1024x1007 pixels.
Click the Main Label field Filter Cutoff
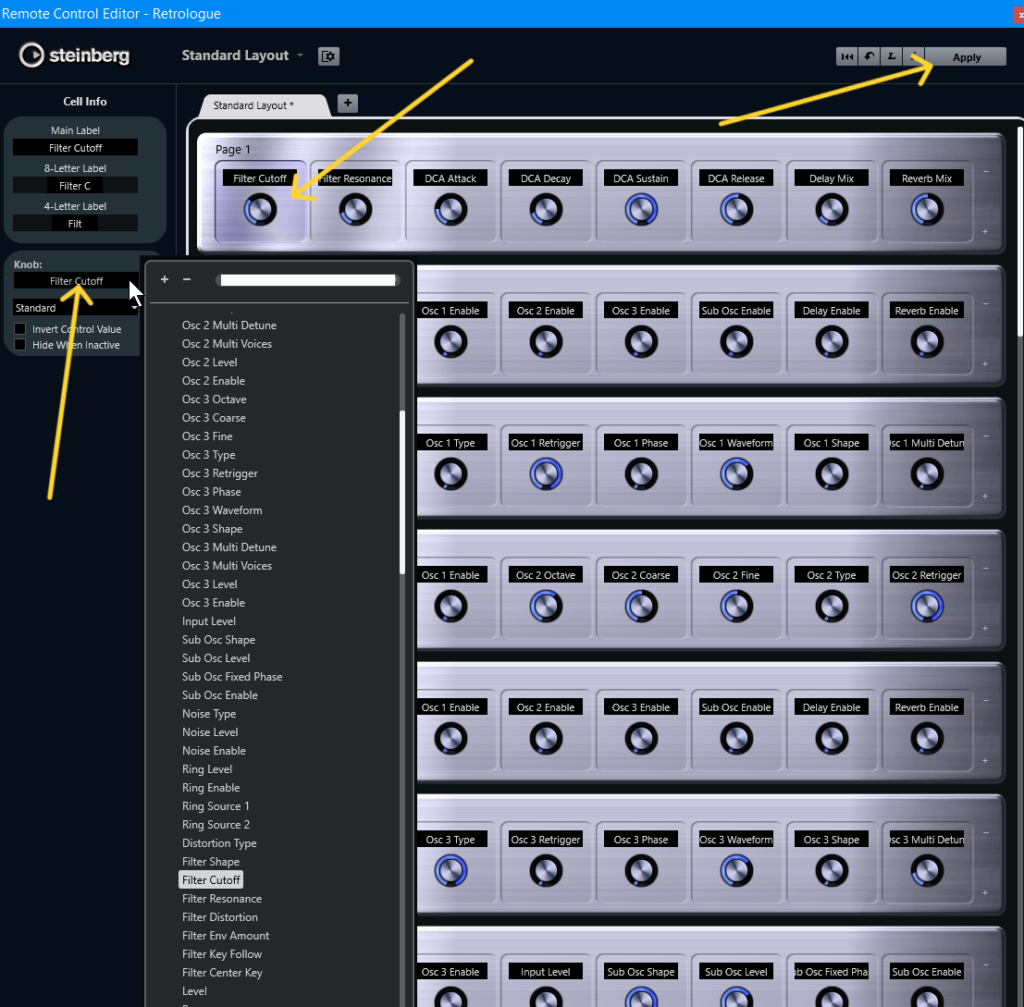(x=75, y=148)
